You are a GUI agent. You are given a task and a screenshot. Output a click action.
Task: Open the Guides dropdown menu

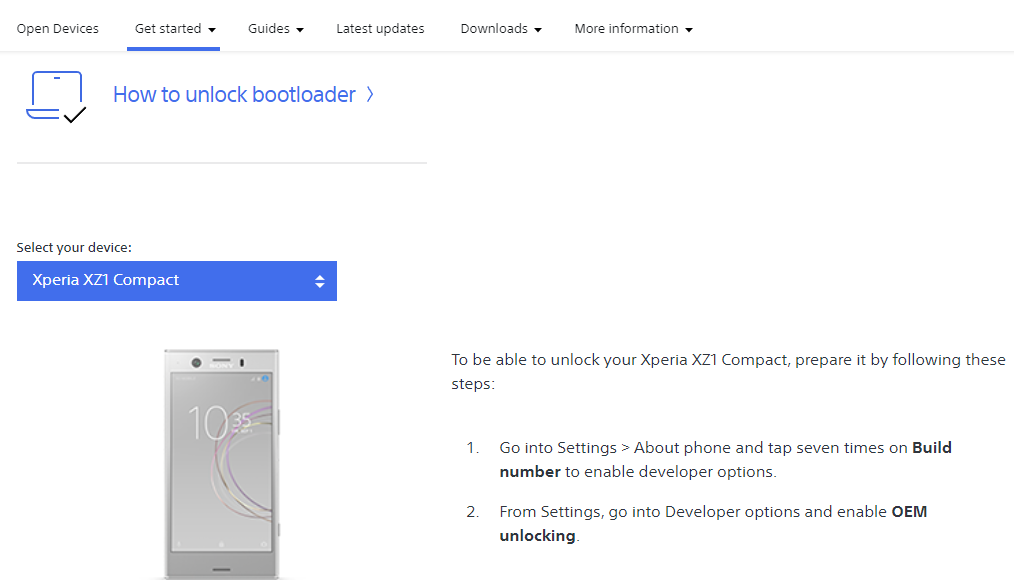(x=275, y=28)
